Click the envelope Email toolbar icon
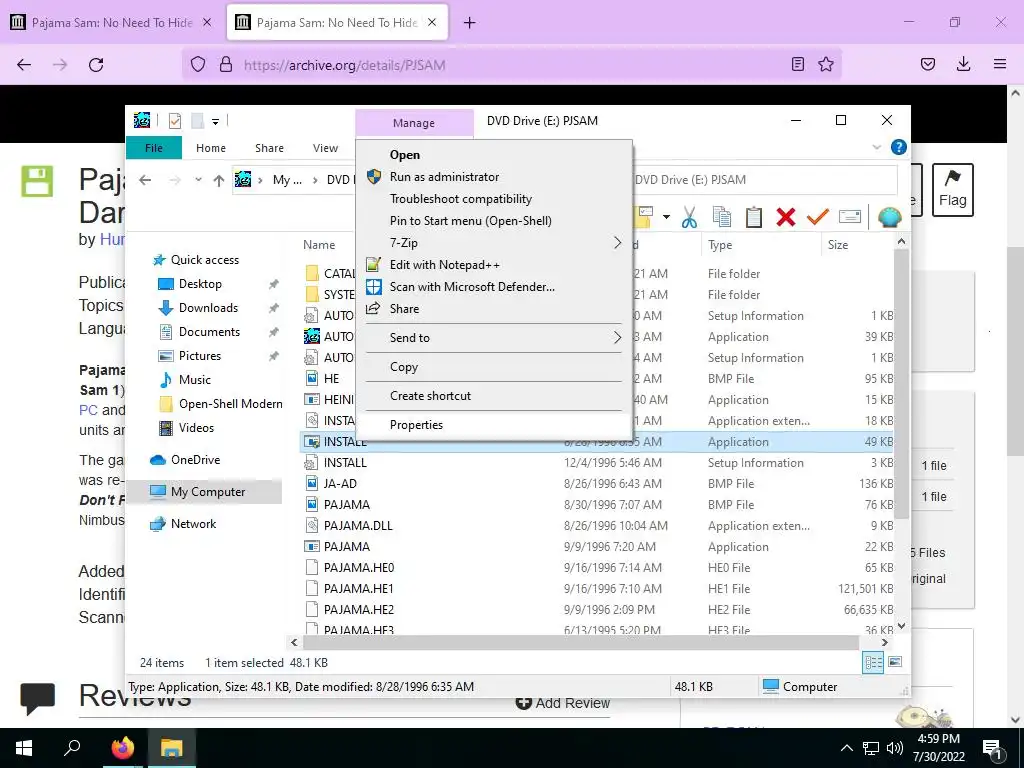This screenshot has height=768, width=1024. point(850,217)
